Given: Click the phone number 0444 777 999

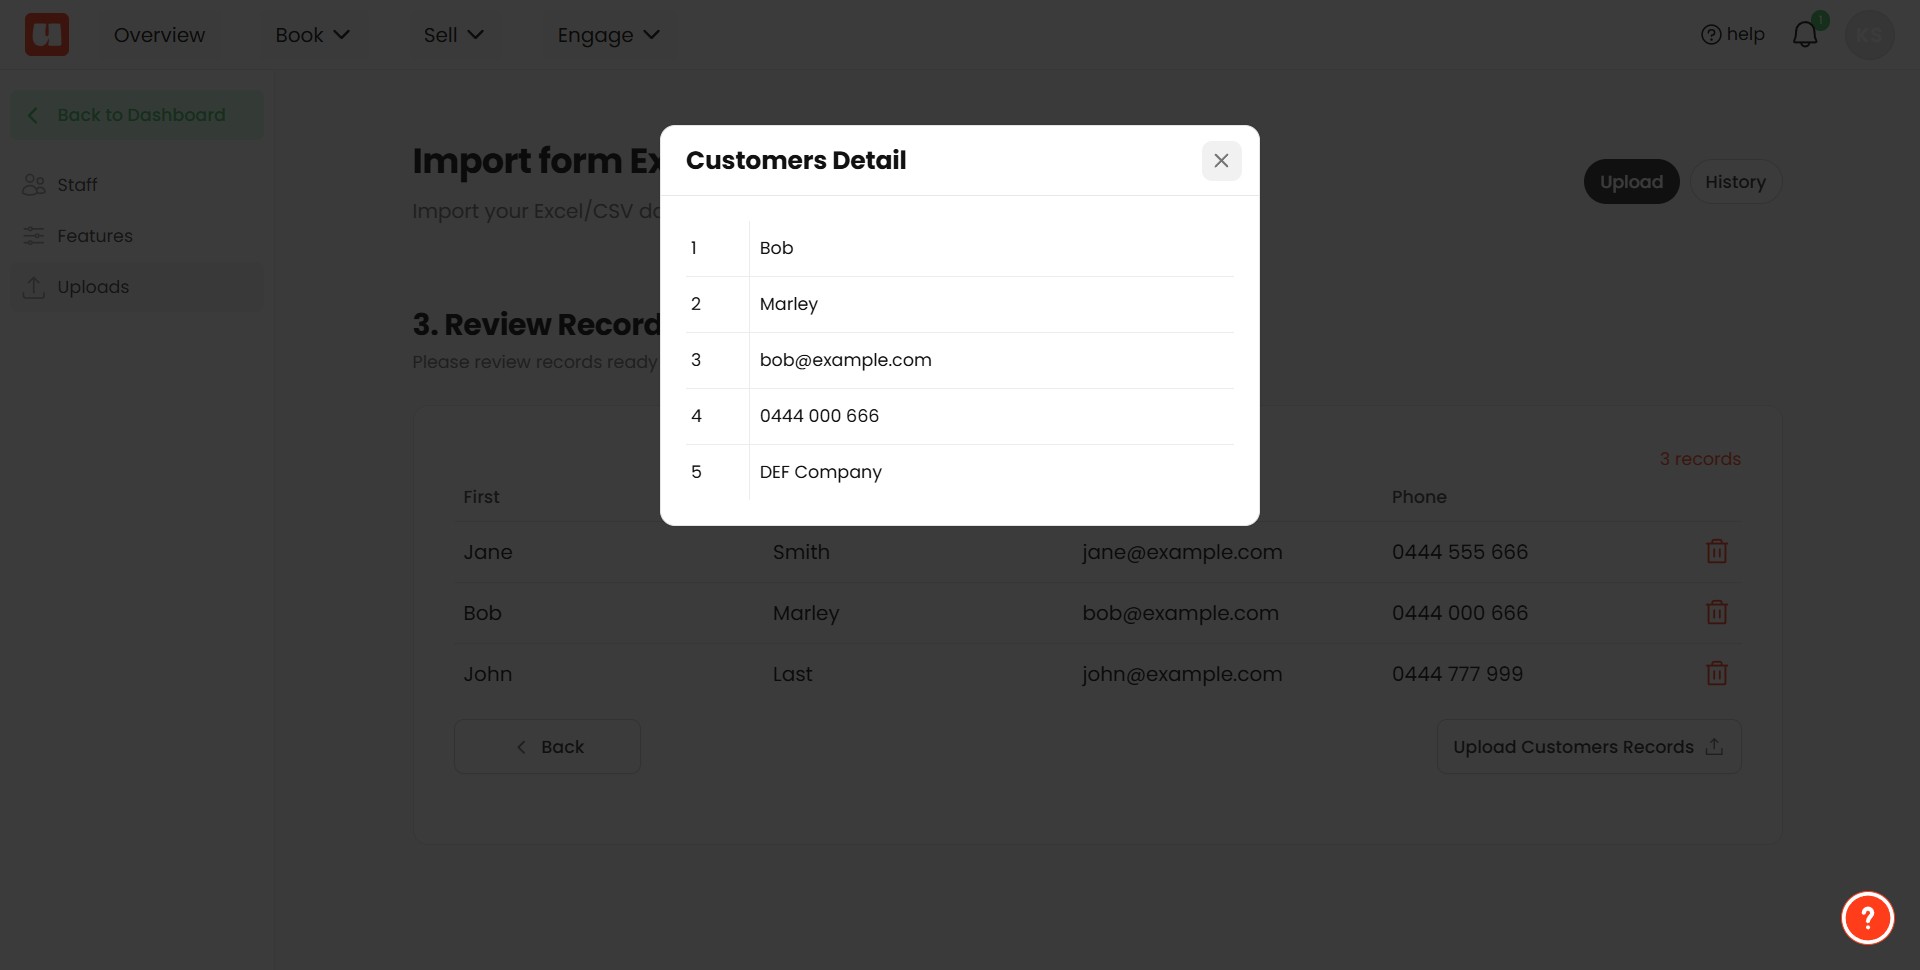Looking at the screenshot, I should tap(1457, 674).
